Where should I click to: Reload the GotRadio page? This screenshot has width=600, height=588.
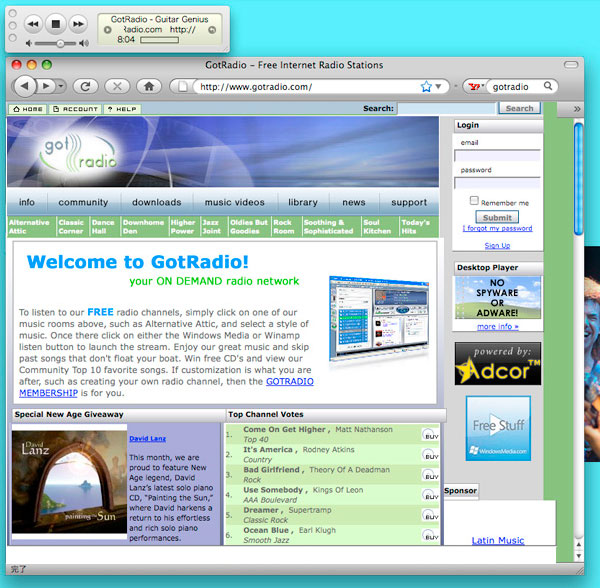[x=85, y=86]
